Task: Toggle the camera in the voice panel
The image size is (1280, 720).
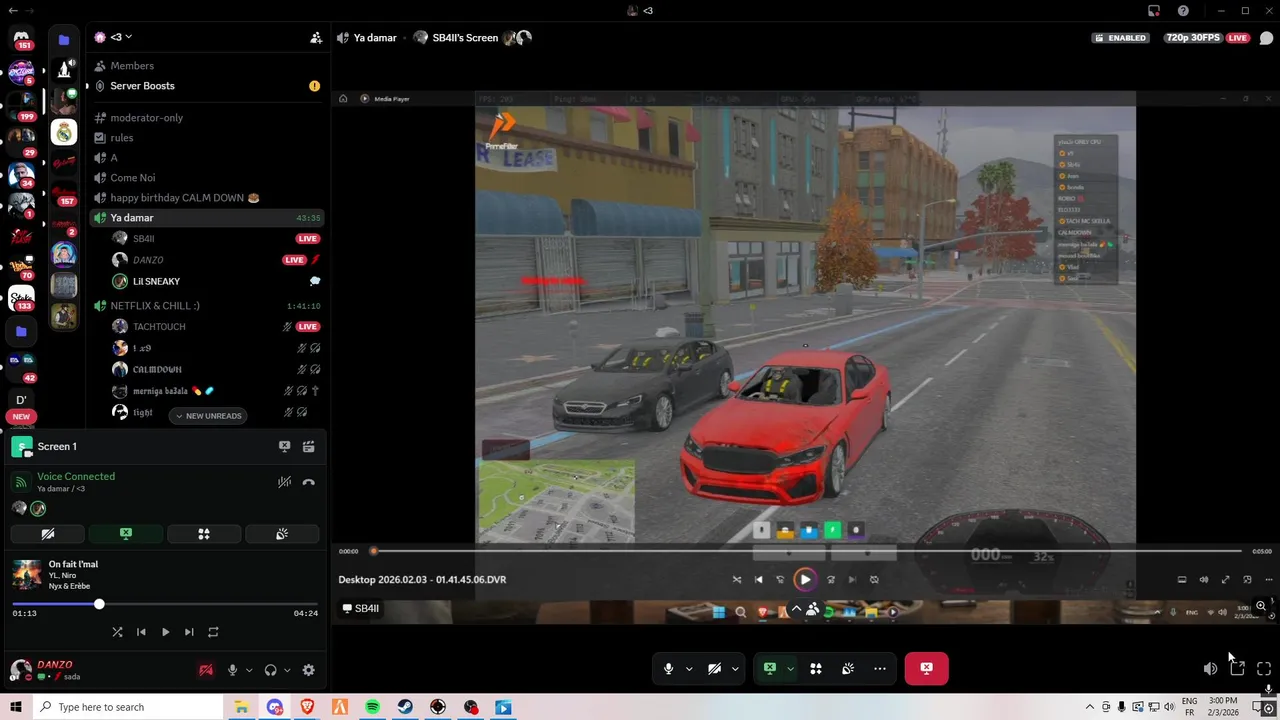Action: coord(47,534)
